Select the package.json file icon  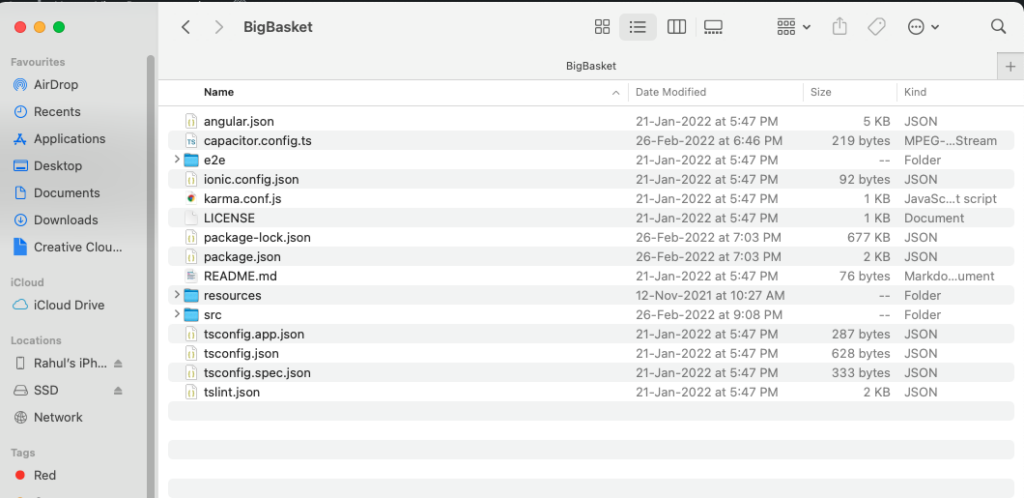point(191,257)
